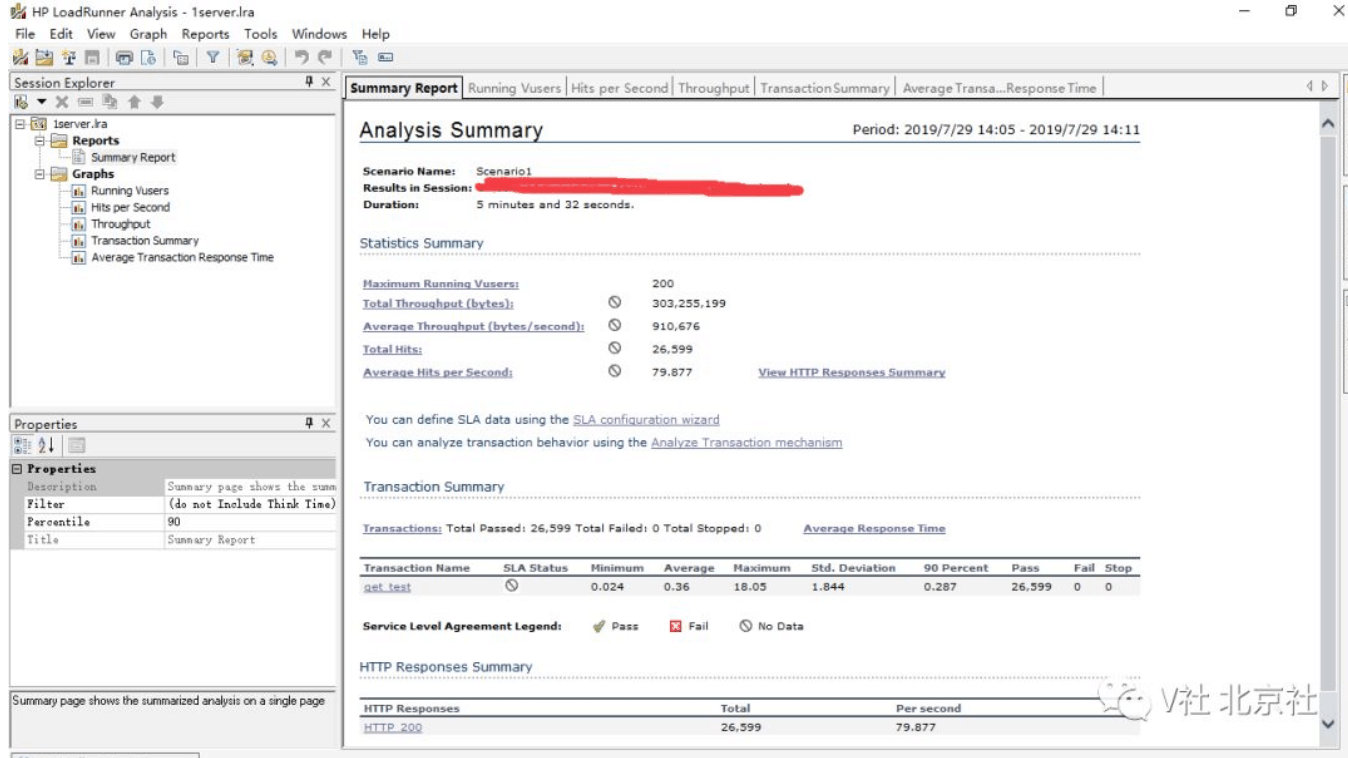The image size is (1348, 758).
Task: Open the View menu
Action: 101,34
